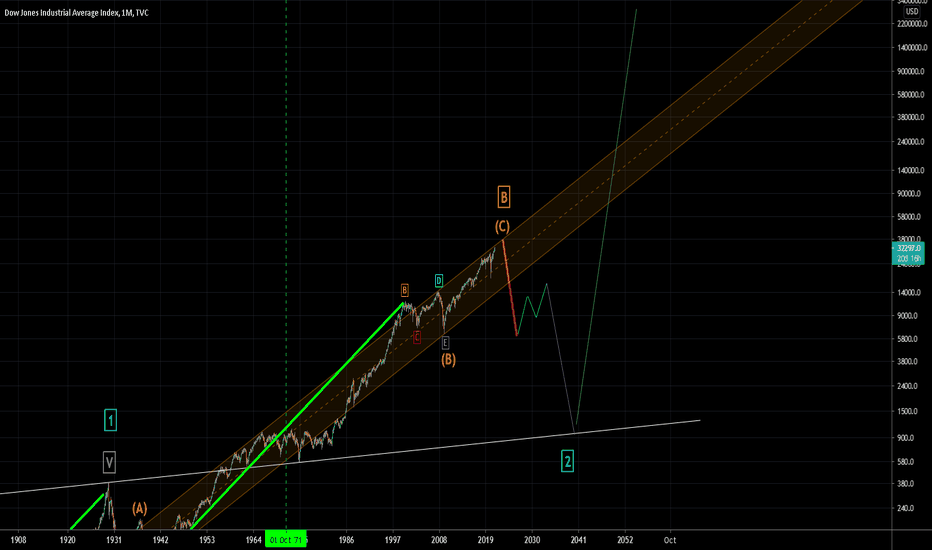This screenshot has width=932, height=550.
Task: Click the 9000.0 price scale label
Action: pos(909,316)
